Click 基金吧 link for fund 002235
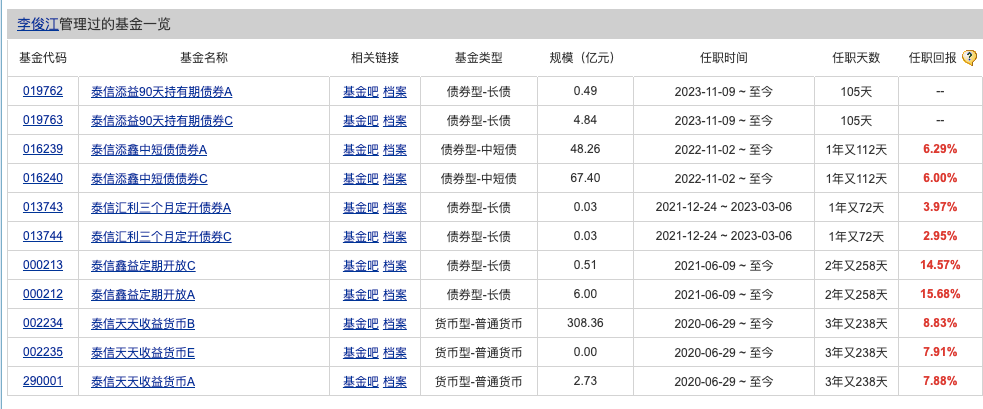 [x=360, y=353]
